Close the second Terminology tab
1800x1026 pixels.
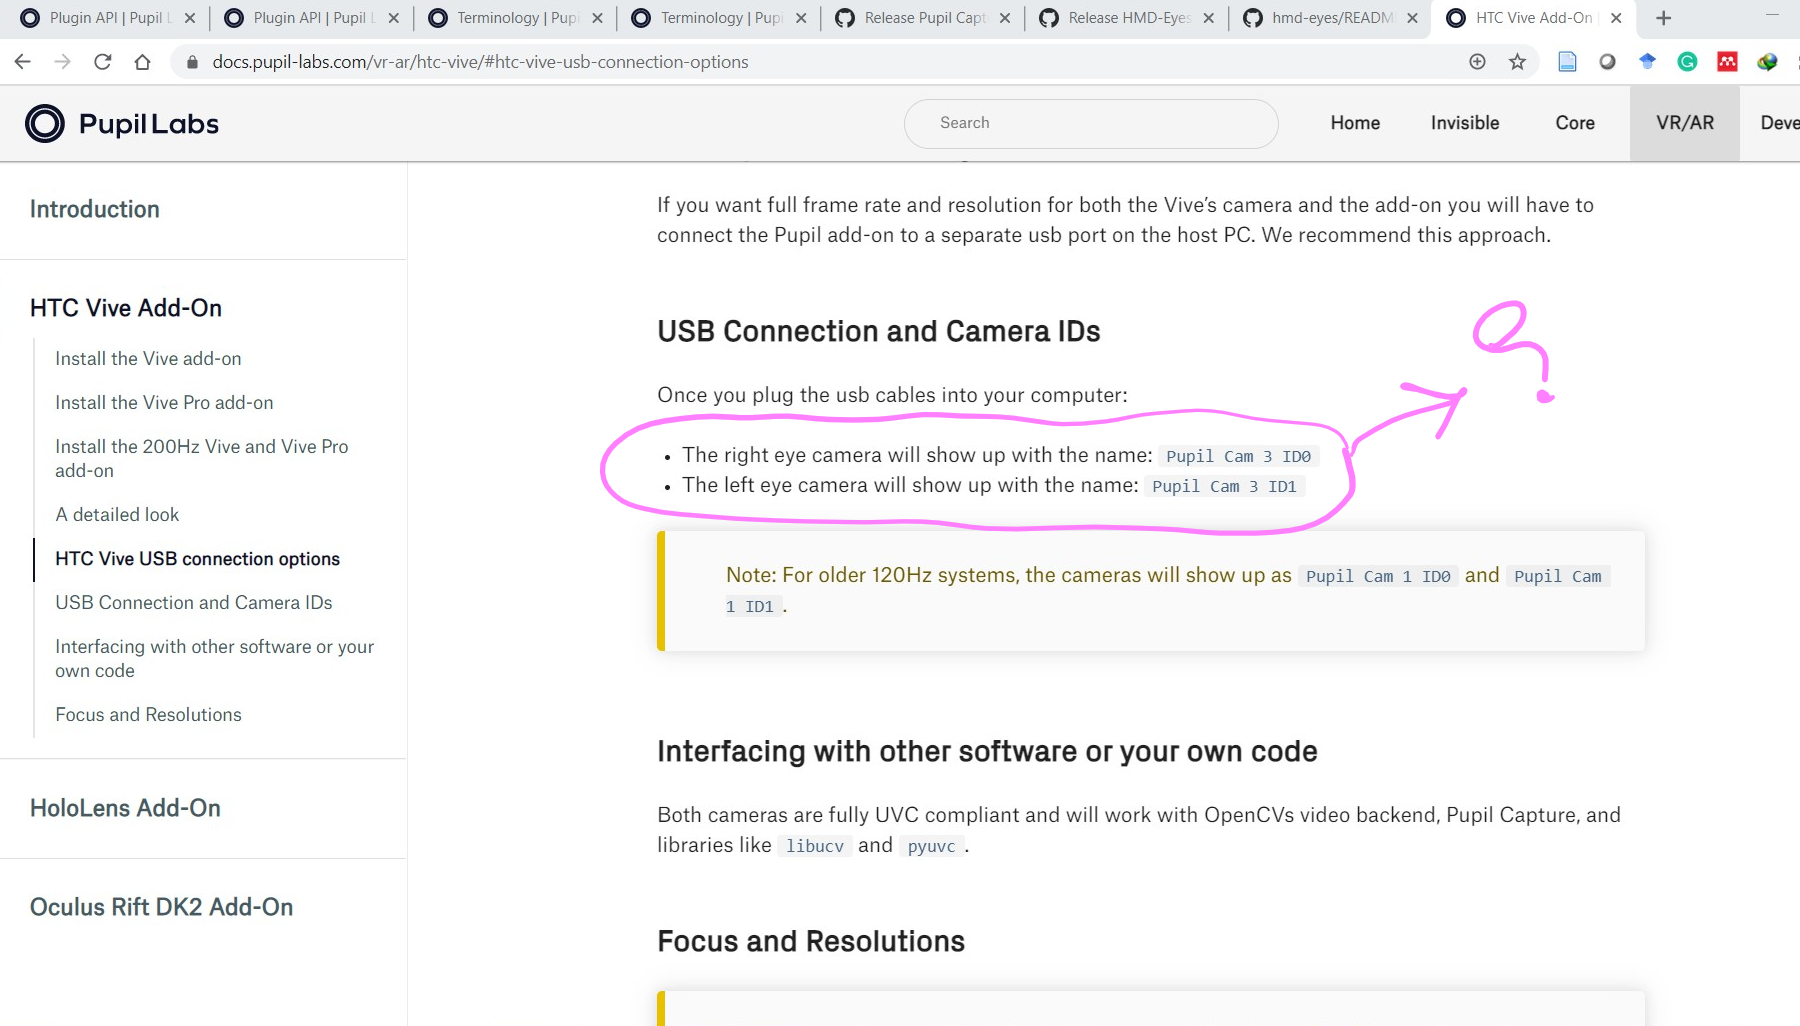(801, 18)
